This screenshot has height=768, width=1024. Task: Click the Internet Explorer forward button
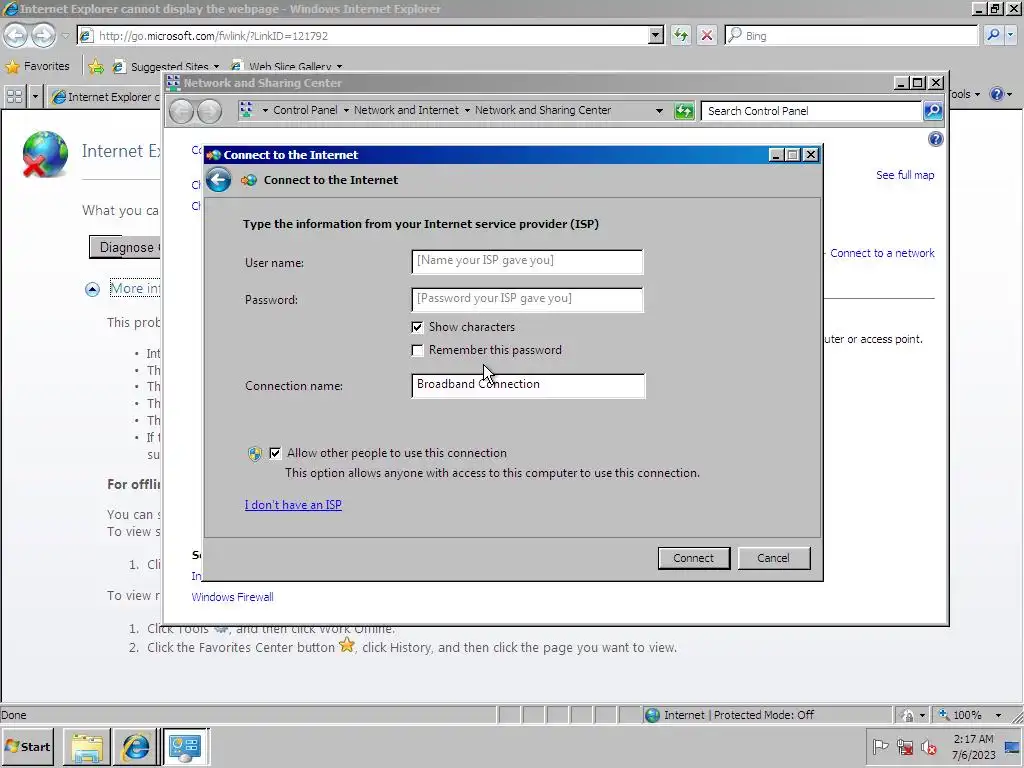point(43,35)
